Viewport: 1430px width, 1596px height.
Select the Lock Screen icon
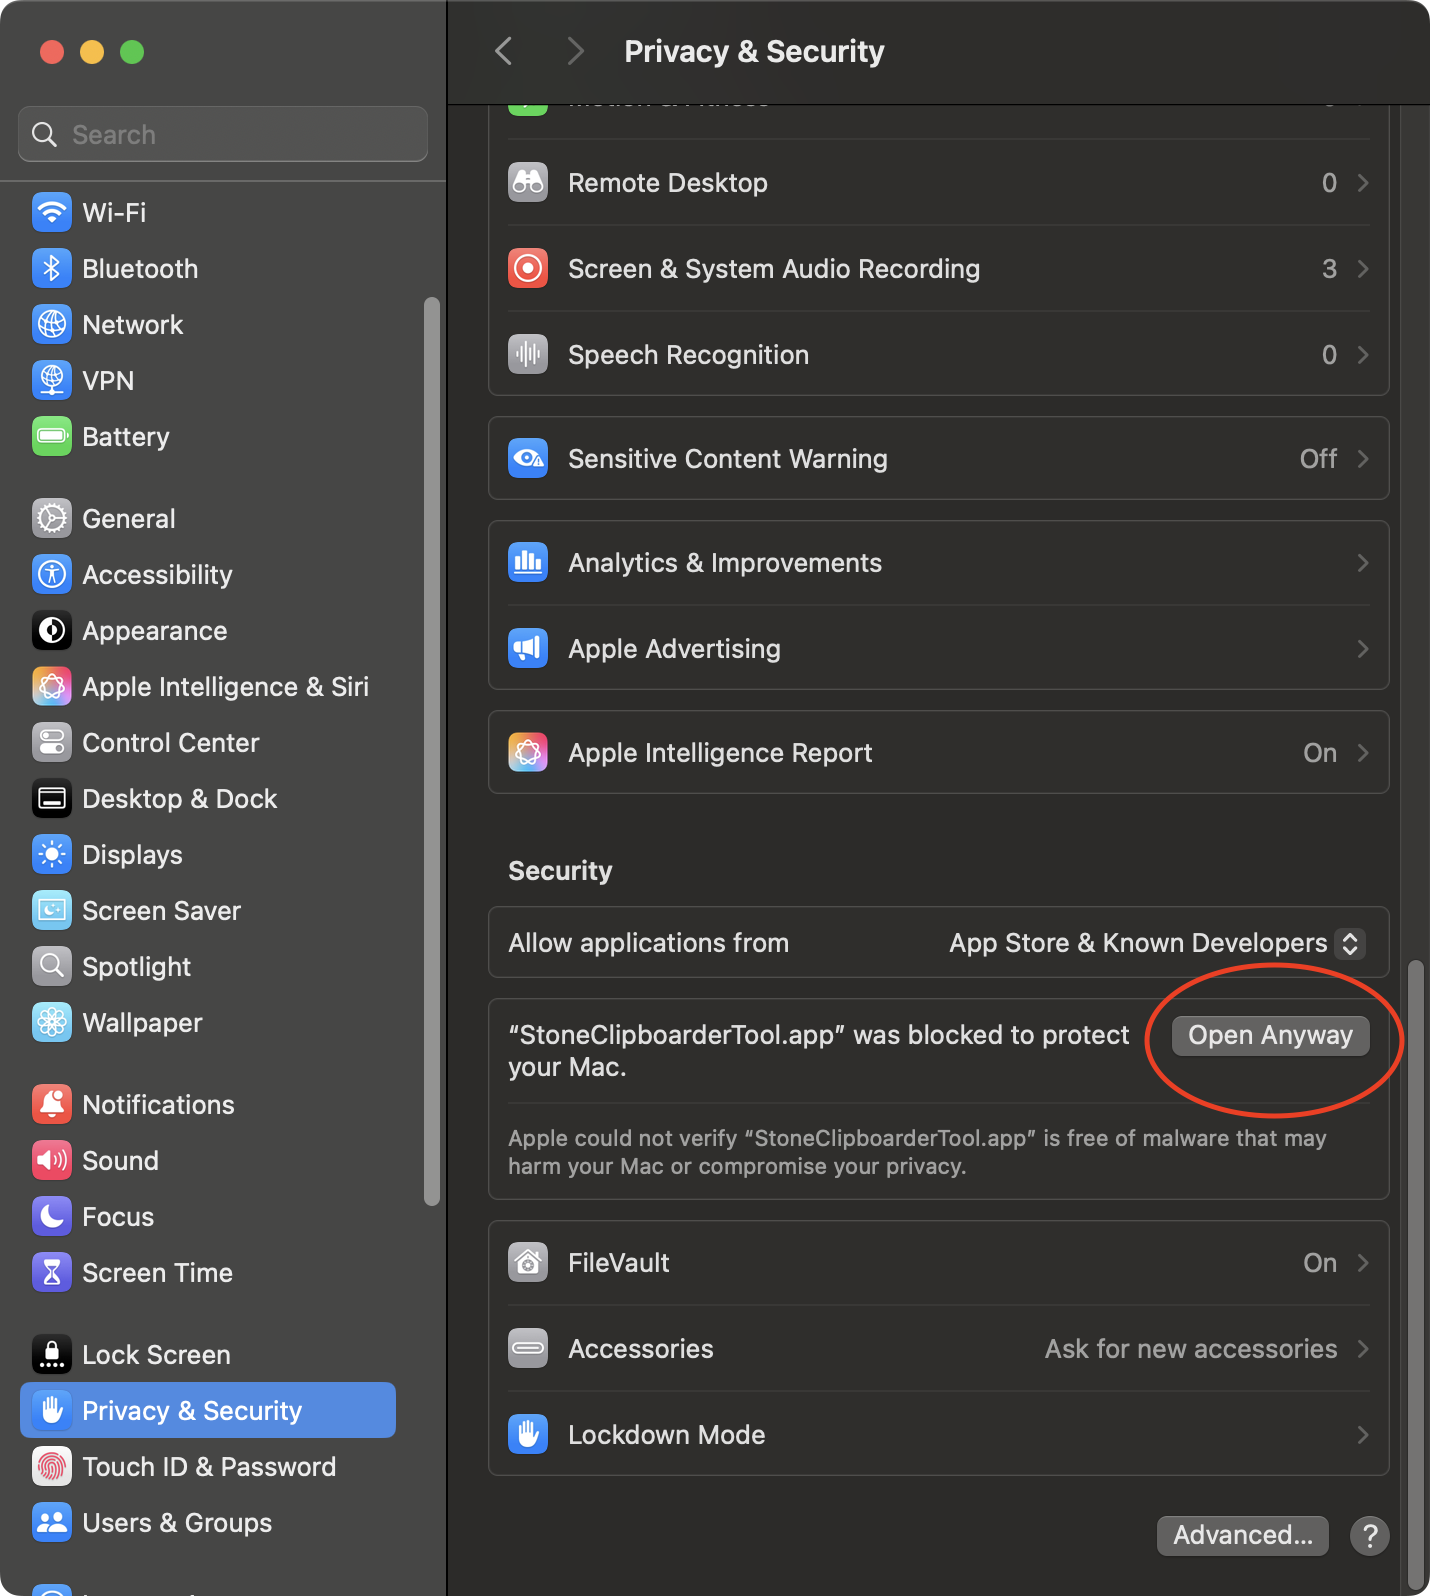tap(52, 1354)
